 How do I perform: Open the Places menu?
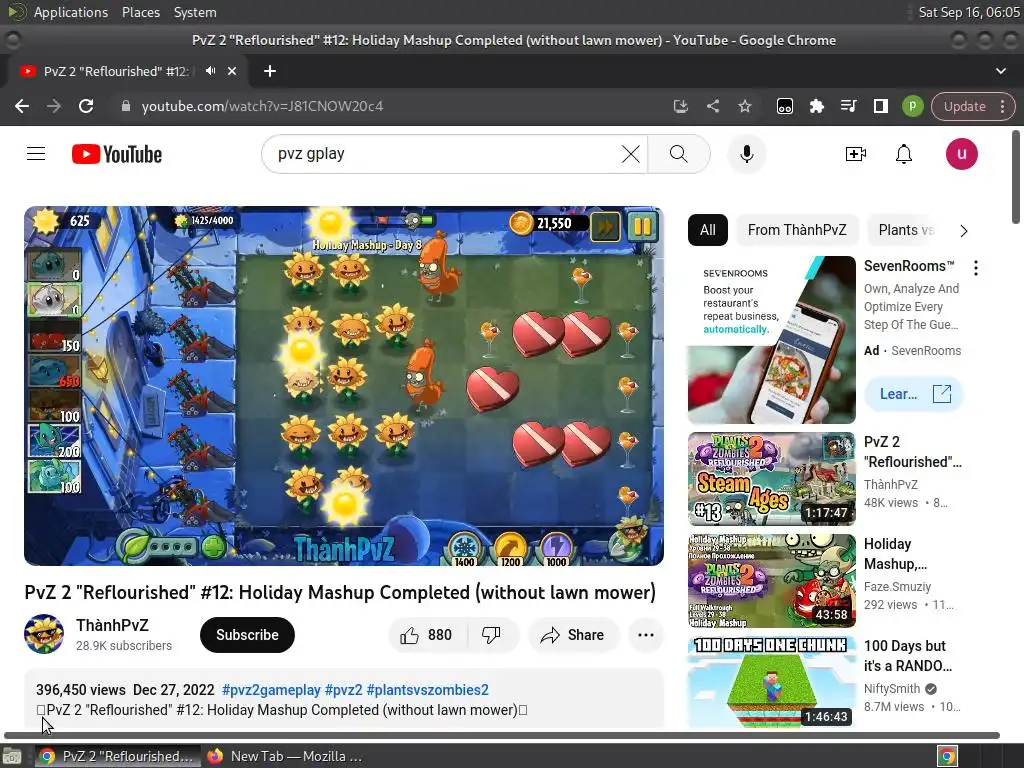click(141, 12)
